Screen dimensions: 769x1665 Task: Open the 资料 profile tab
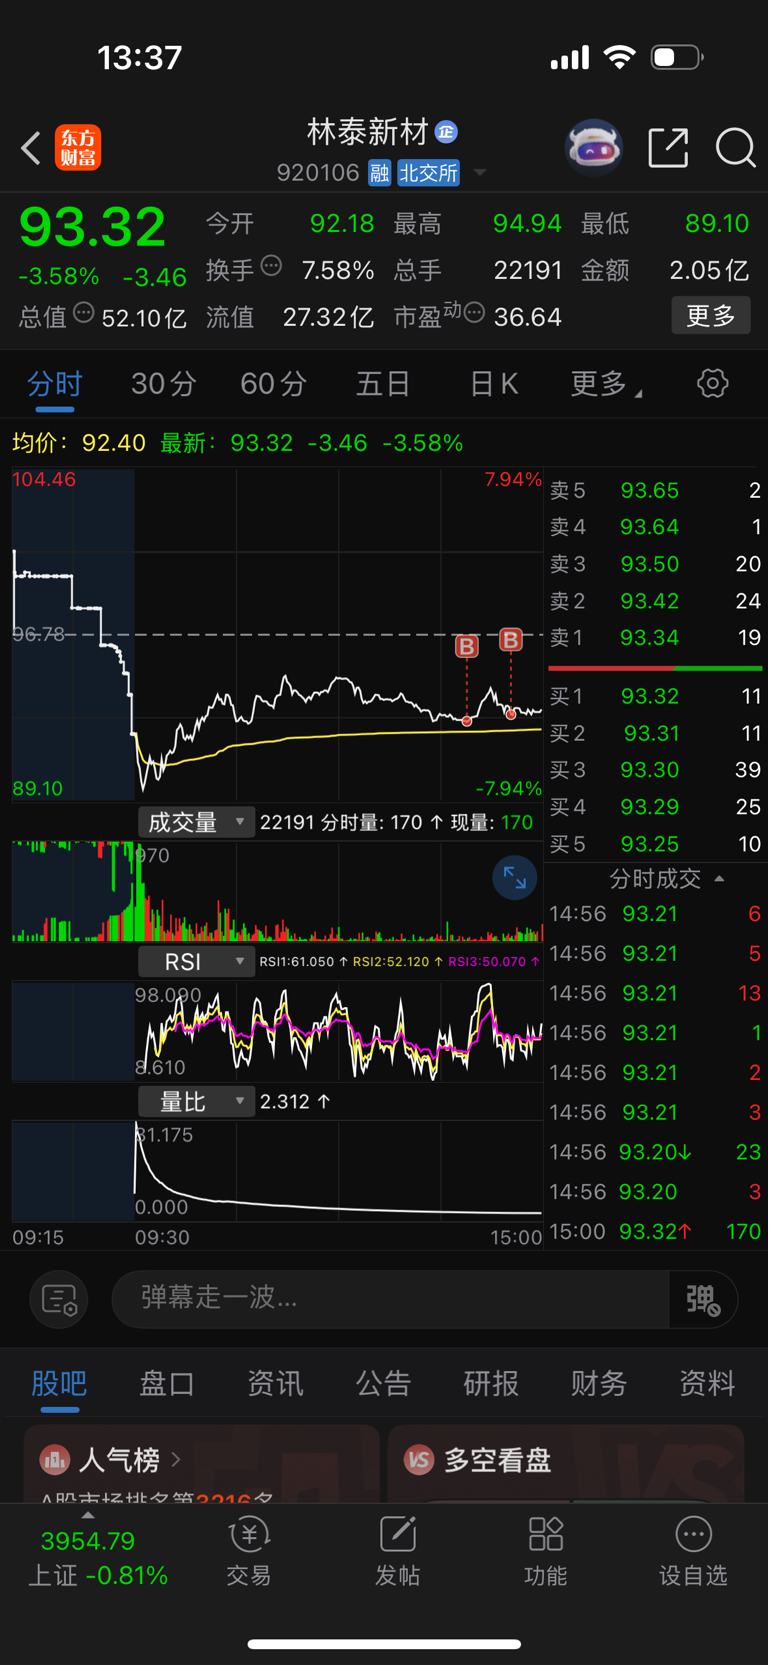[x=707, y=1383]
